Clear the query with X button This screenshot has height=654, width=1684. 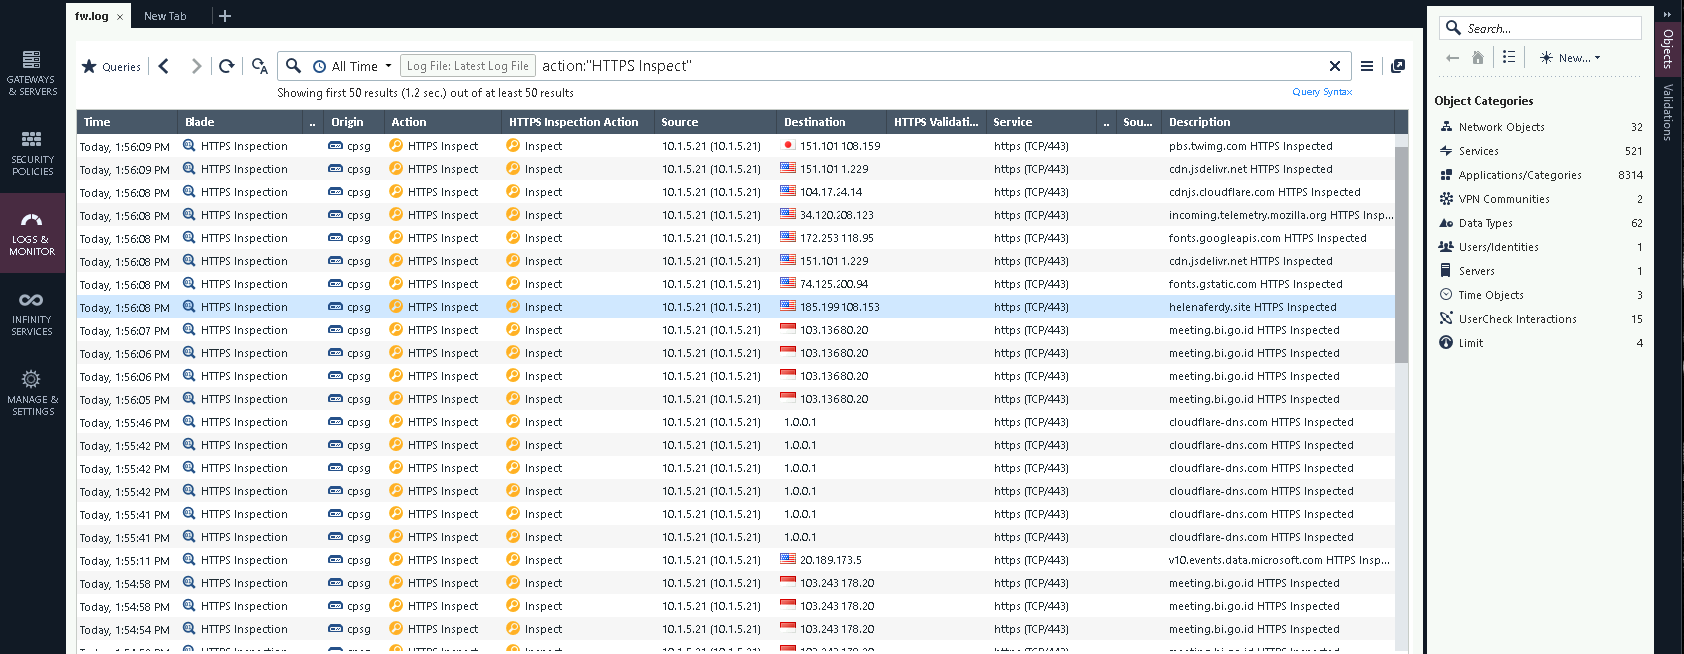click(1334, 66)
